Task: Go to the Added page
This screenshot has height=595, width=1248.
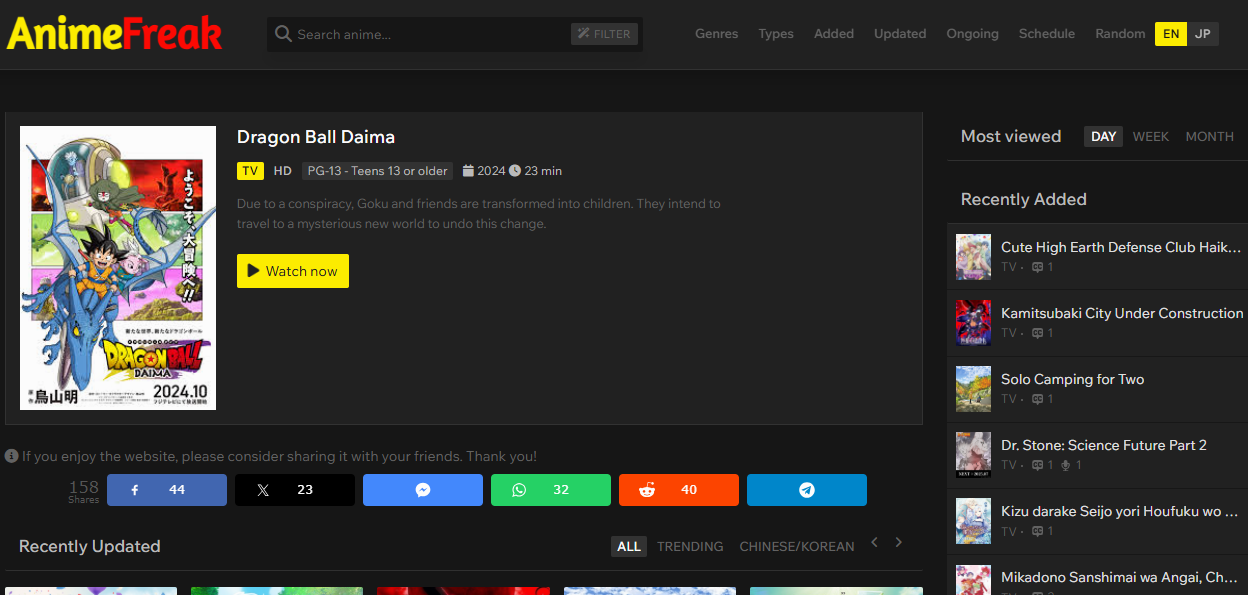Action: click(834, 34)
